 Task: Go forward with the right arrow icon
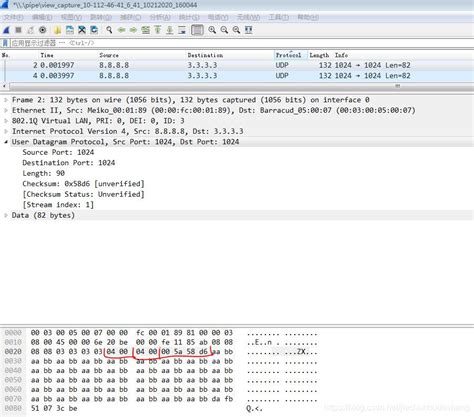[x=133, y=30]
